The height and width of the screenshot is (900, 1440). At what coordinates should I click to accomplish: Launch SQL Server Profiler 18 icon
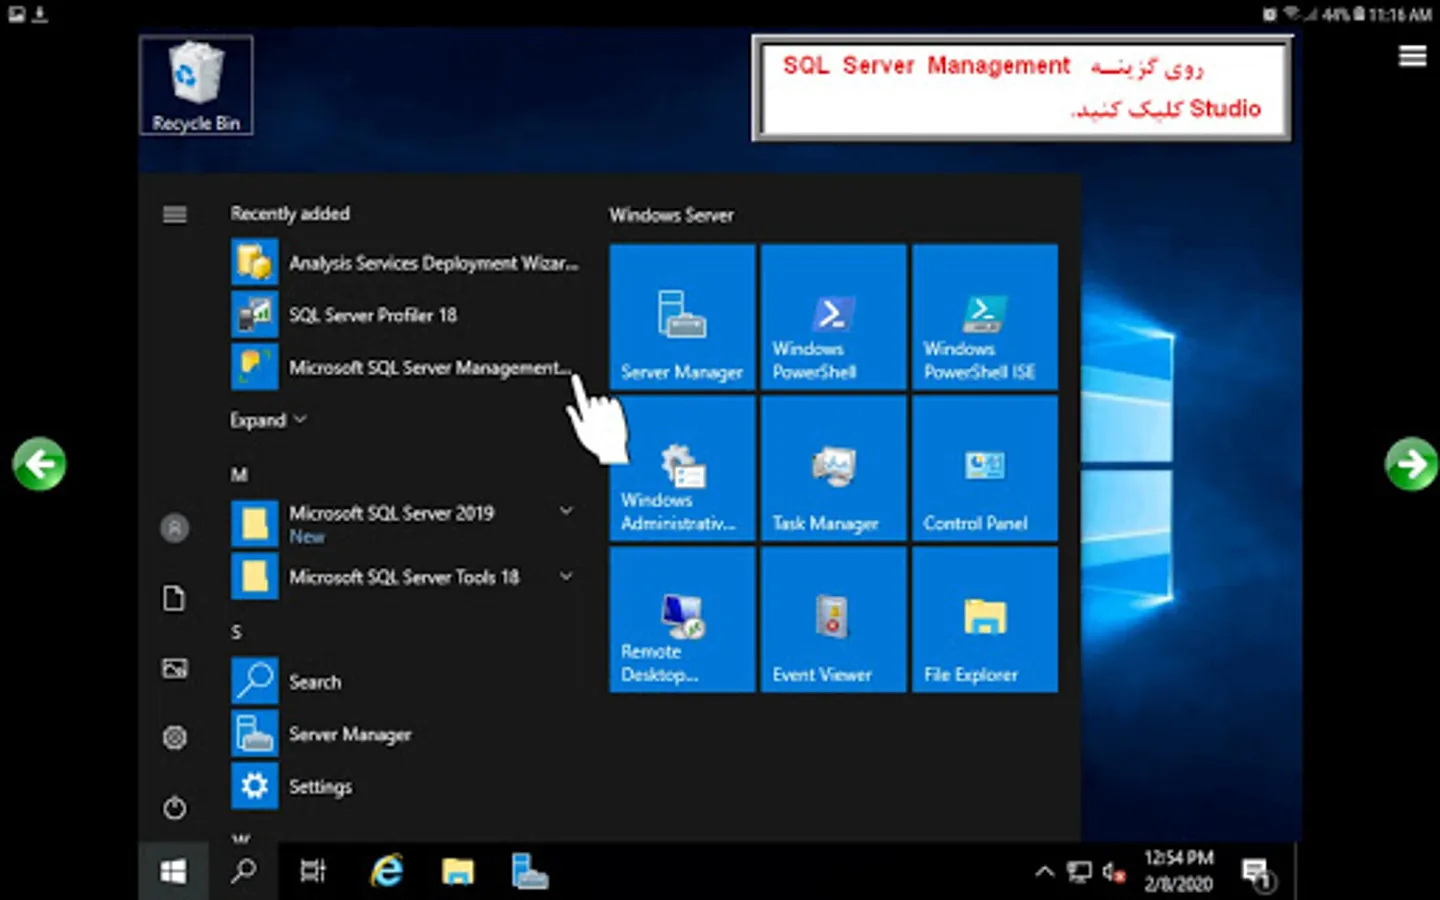point(255,315)
